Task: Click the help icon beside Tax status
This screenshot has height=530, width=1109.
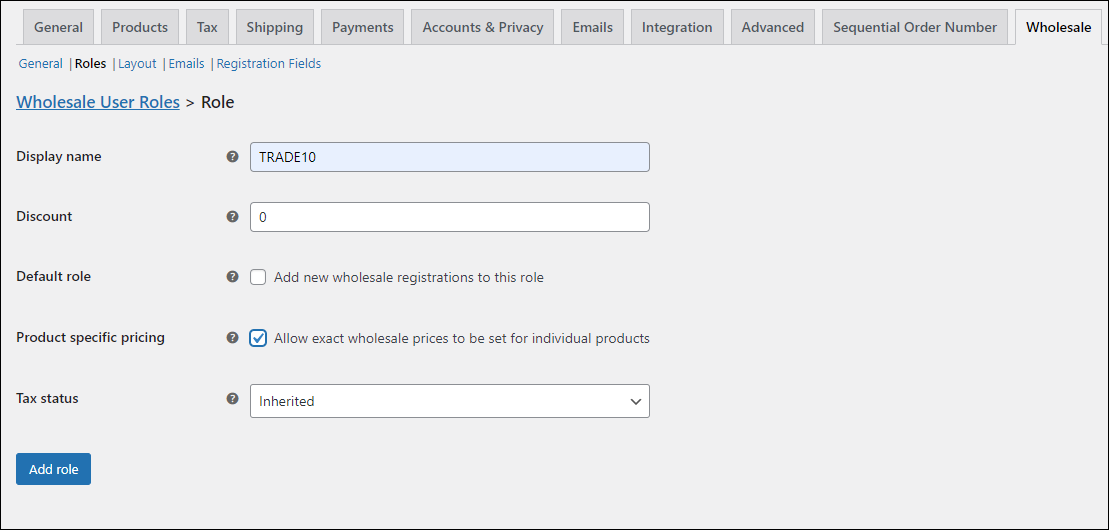Action: pos(232,398)
